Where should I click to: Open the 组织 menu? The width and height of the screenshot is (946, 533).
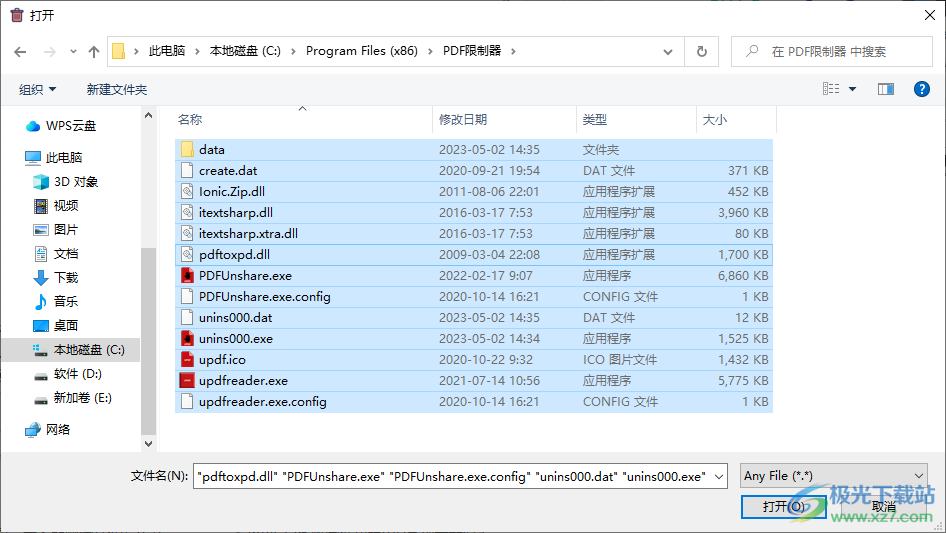click(x=37, y=89)
